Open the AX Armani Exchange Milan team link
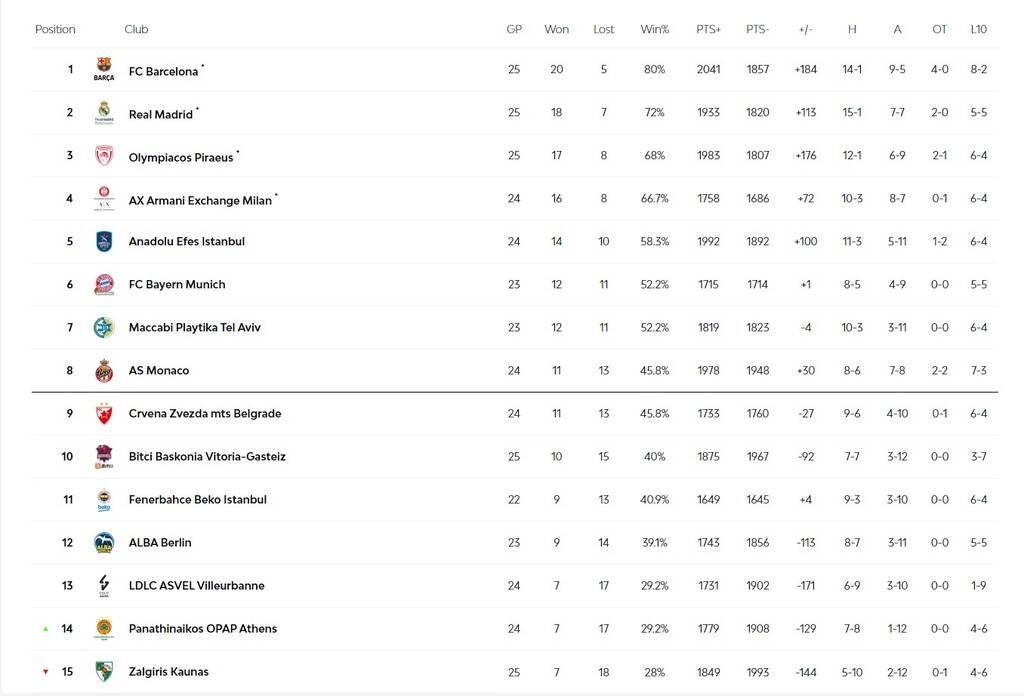The width and height of the screenshot is (1024, 696). coord(200,200)
